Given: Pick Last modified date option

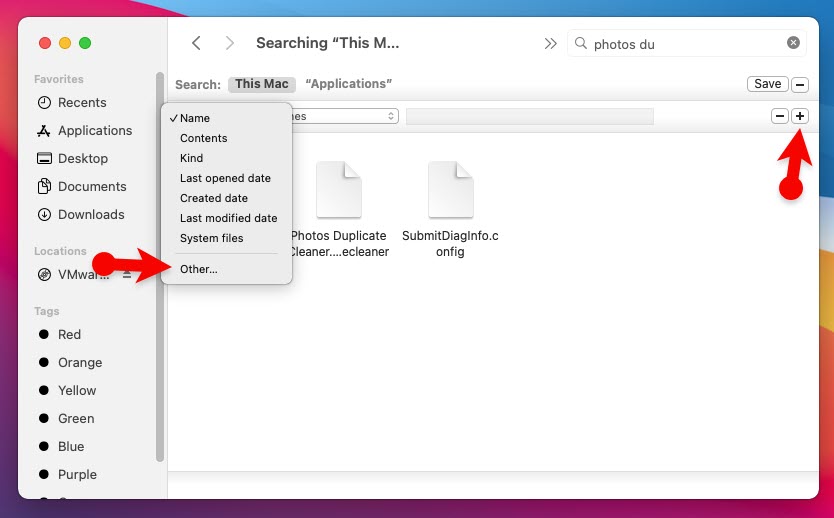Looking at the screenshot, I should [228, 218].
